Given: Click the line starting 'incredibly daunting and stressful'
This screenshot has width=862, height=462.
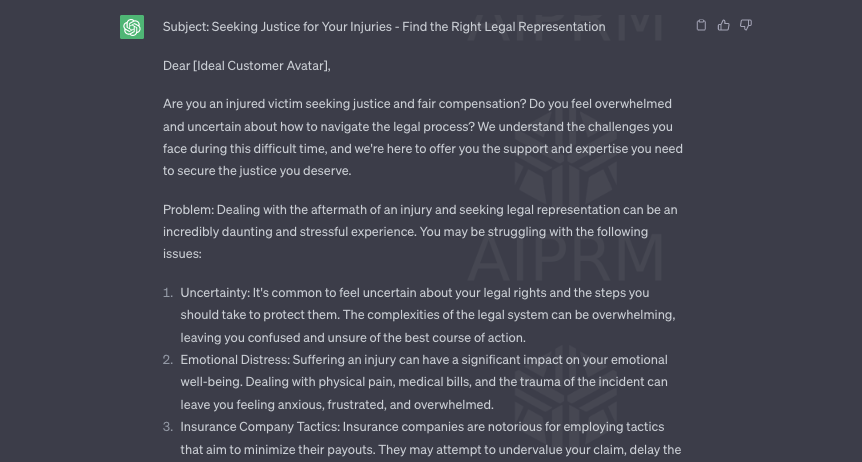Looking at the screenshot, I should [x=405, y=232].
